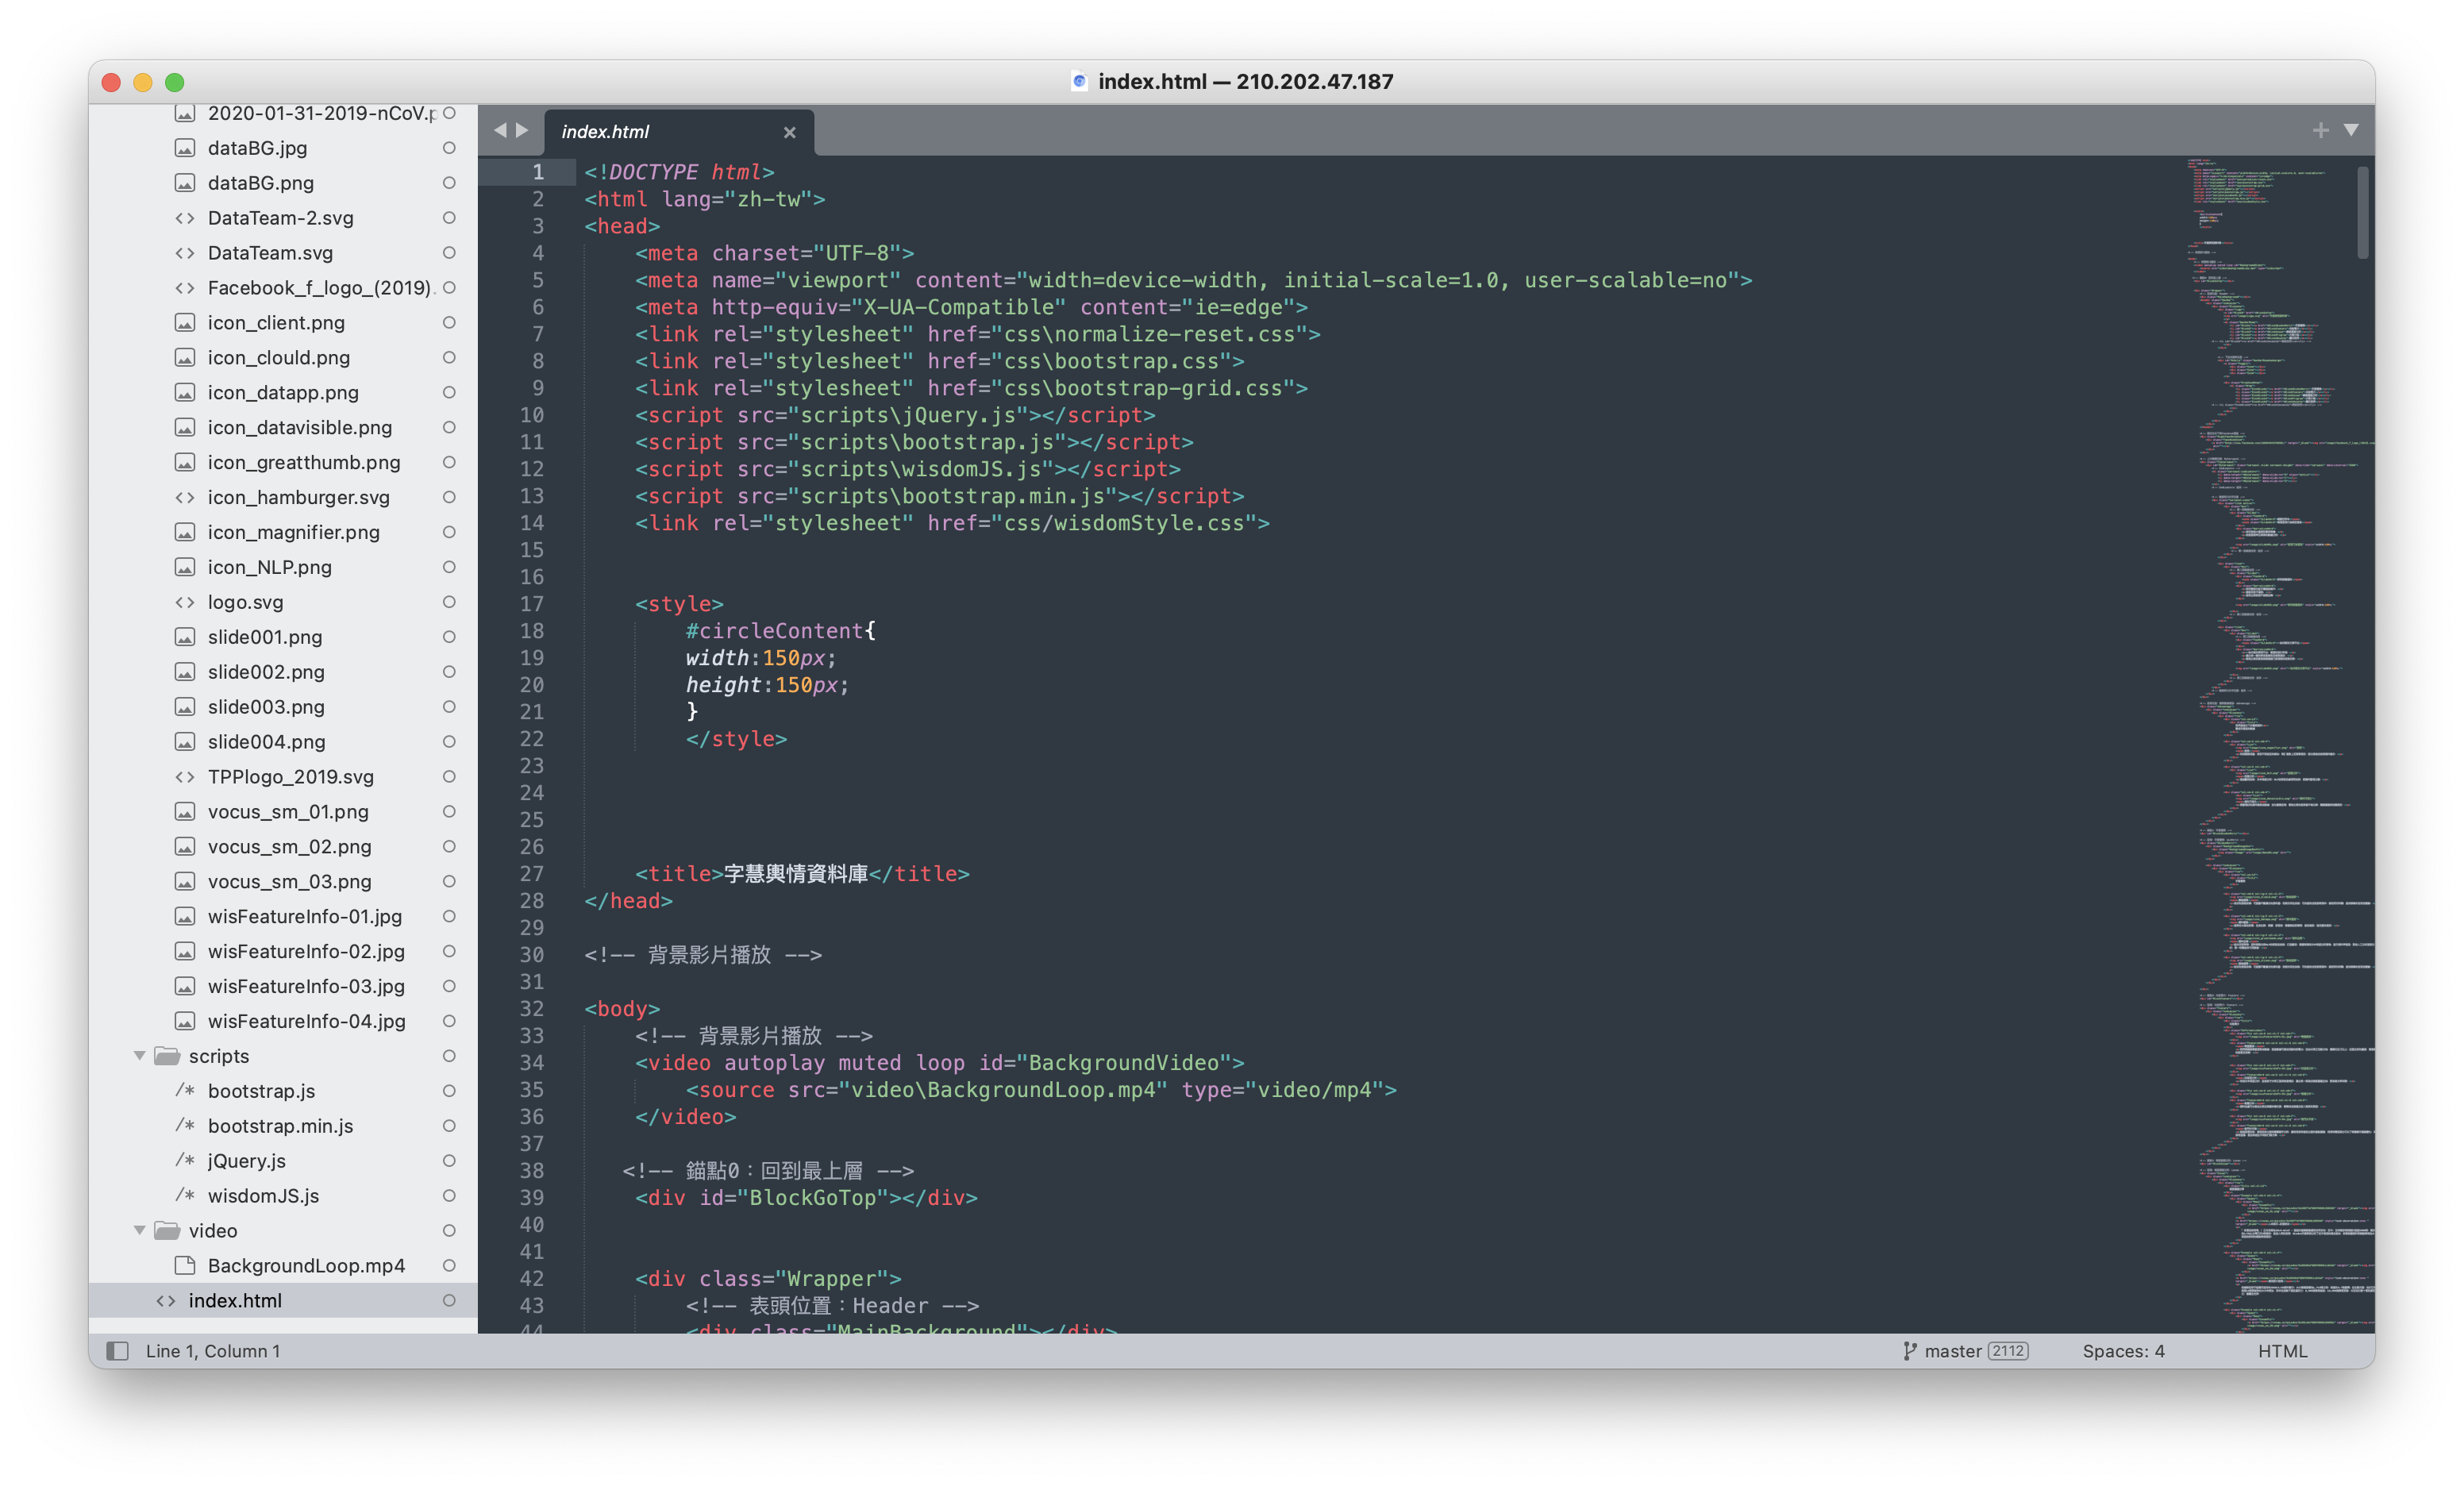The width and height of the screenshot is (2464, 1486).
Task: Click line number 32 in the gutter
Action: [x=532, y=1009]
